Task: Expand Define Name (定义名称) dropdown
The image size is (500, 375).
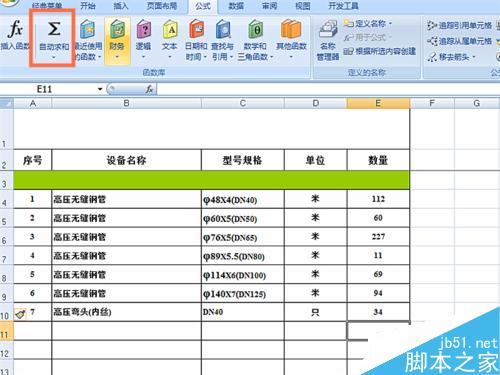Action: tap(391, 24)
